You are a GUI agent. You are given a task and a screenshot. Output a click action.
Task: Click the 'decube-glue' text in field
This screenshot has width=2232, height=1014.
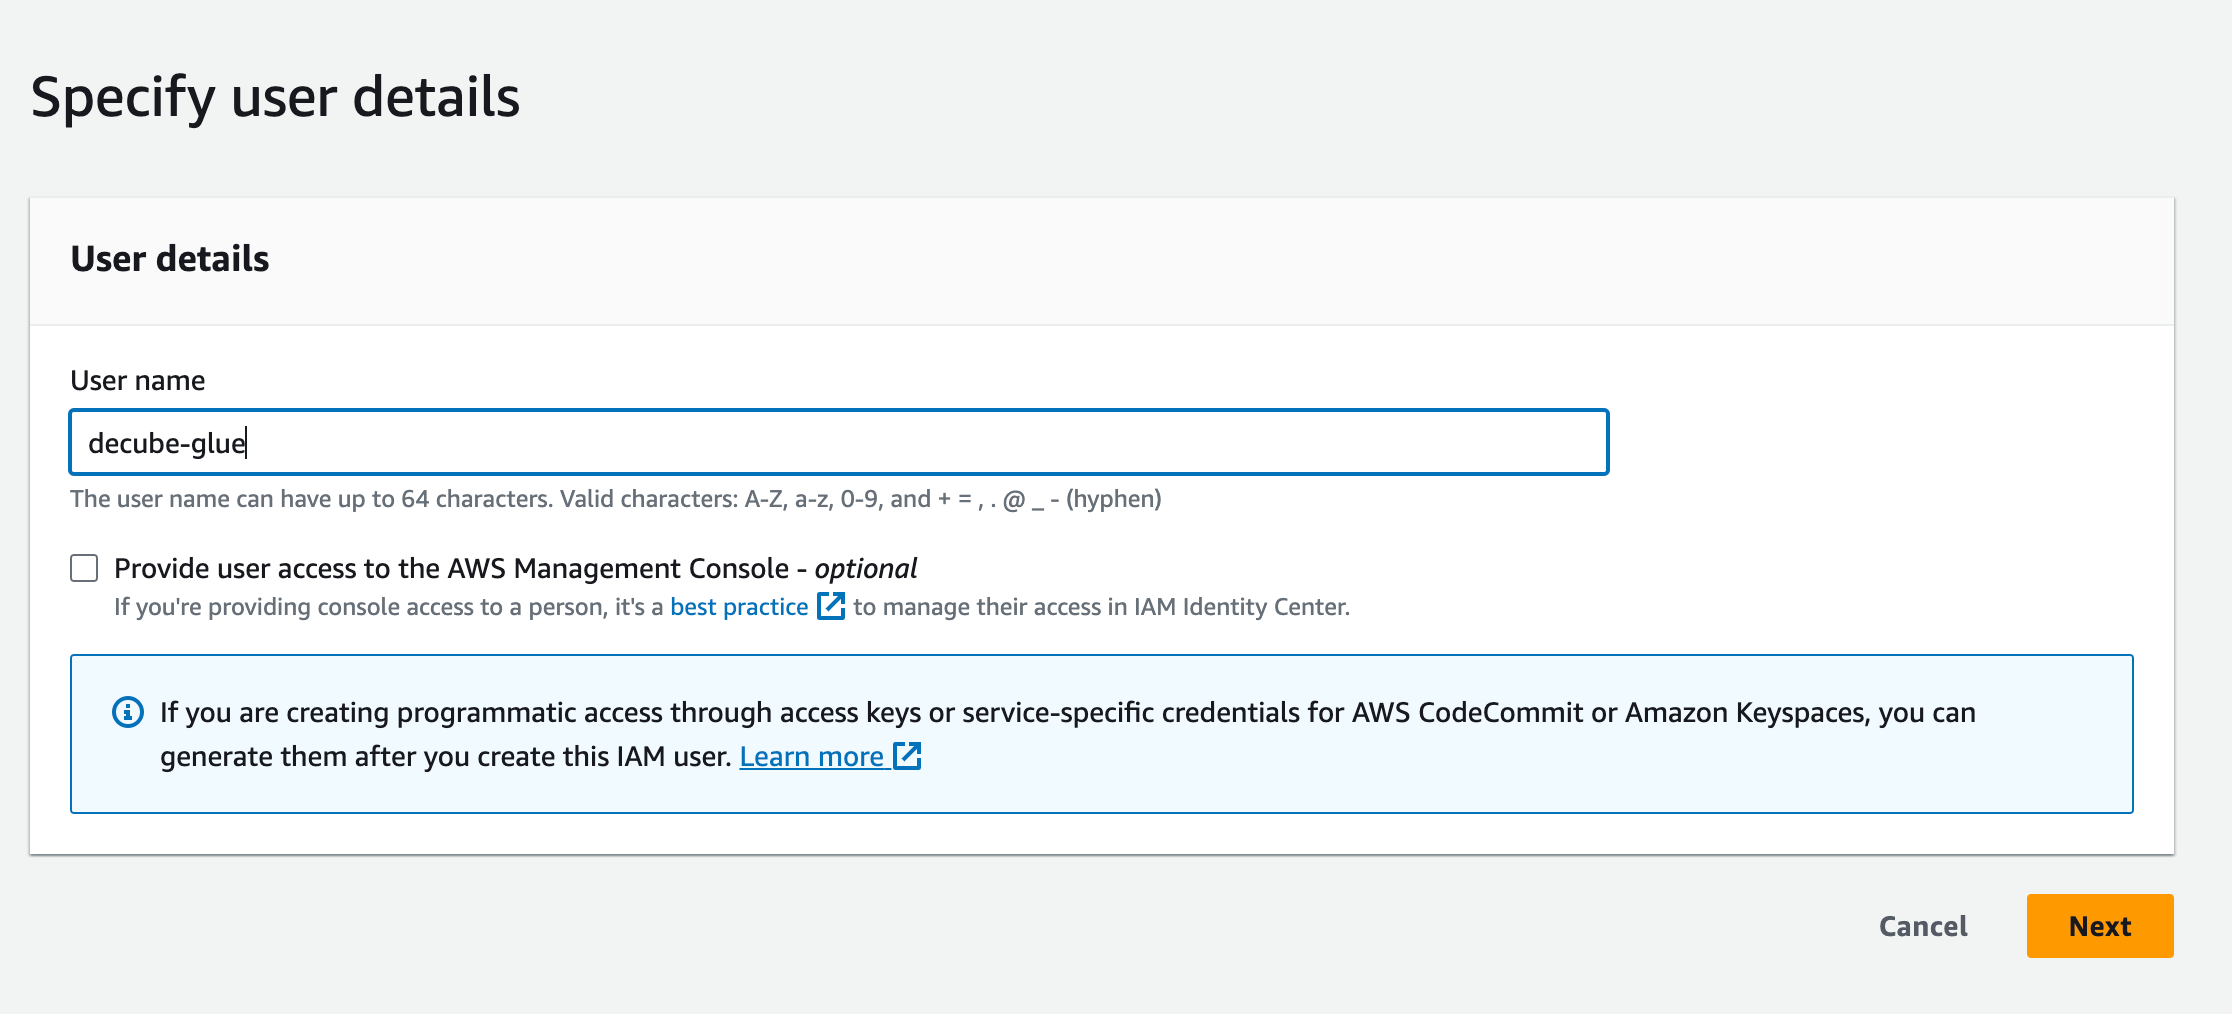167,443
